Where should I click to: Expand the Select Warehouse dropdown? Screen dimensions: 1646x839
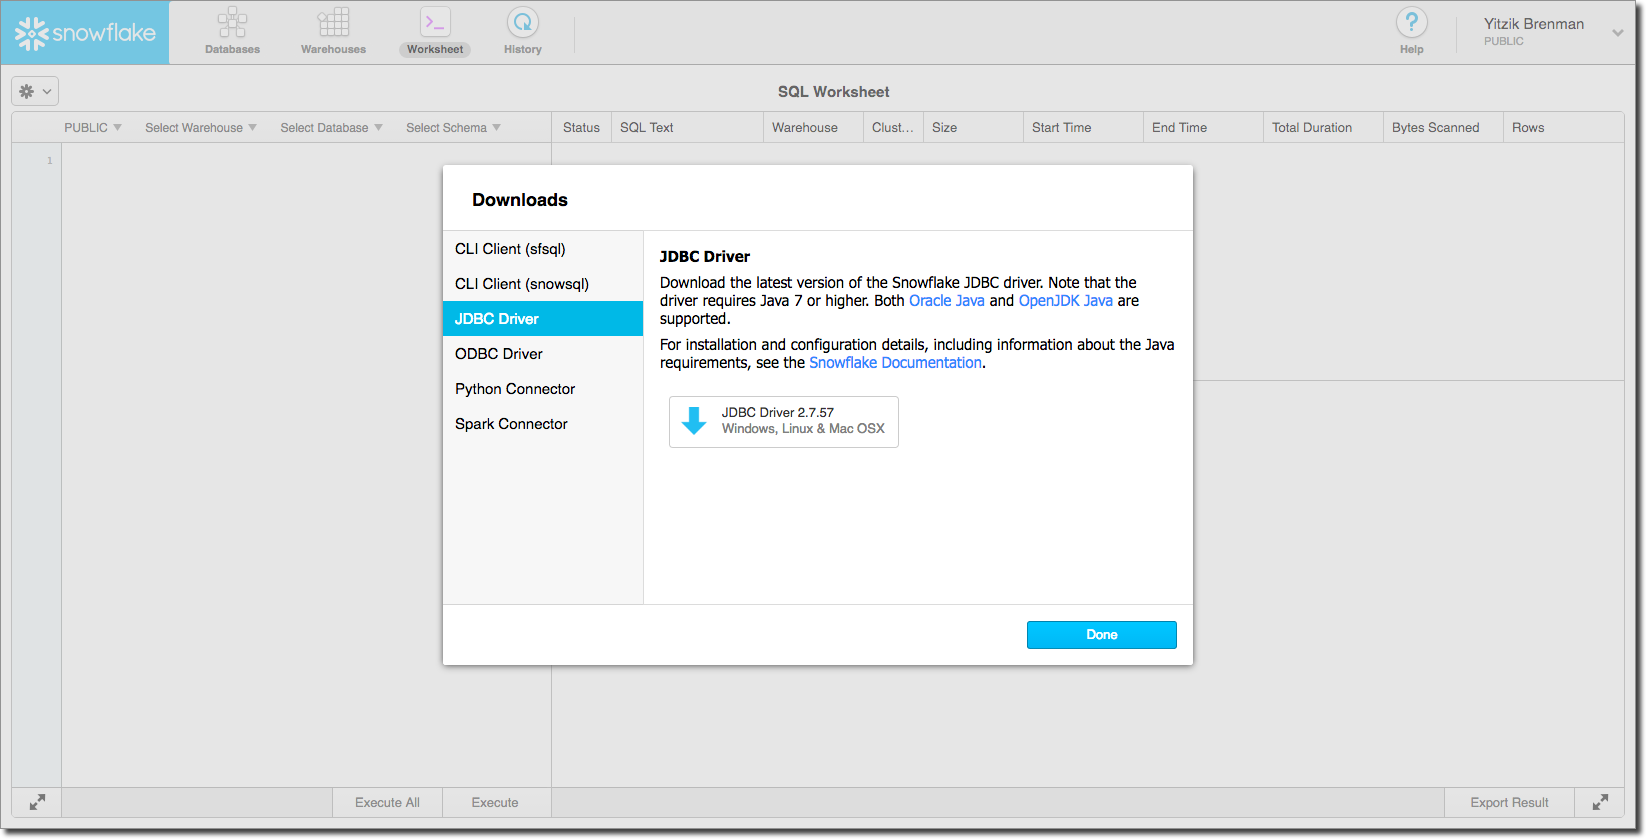200,128
